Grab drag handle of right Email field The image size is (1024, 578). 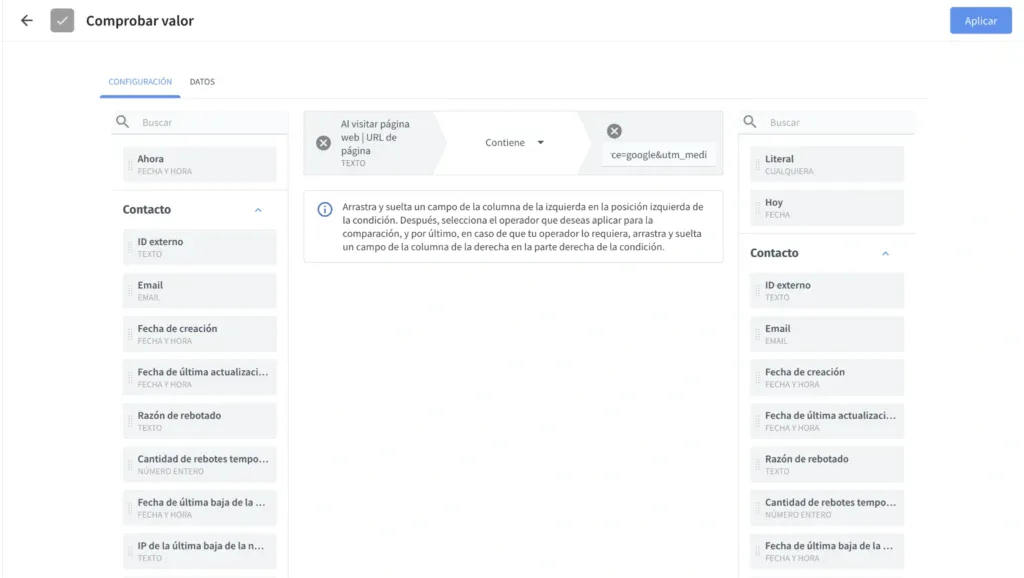click(x=758, y=334)
